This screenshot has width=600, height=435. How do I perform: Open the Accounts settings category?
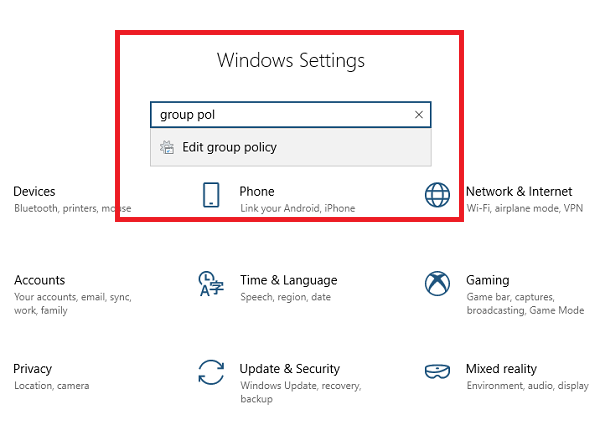(40, 280)
